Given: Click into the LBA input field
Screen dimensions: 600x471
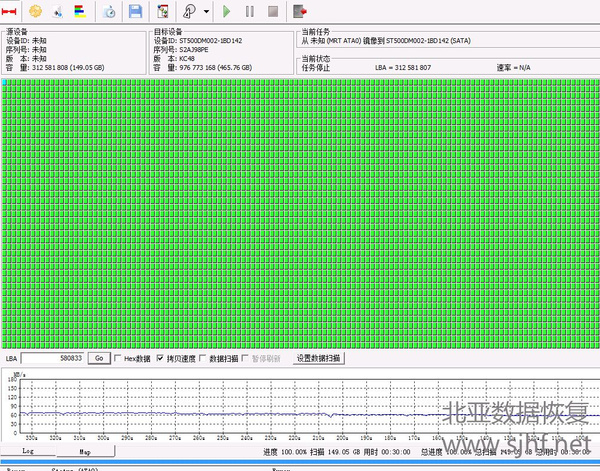Looking at the screenshot, I should click(52, 358).
